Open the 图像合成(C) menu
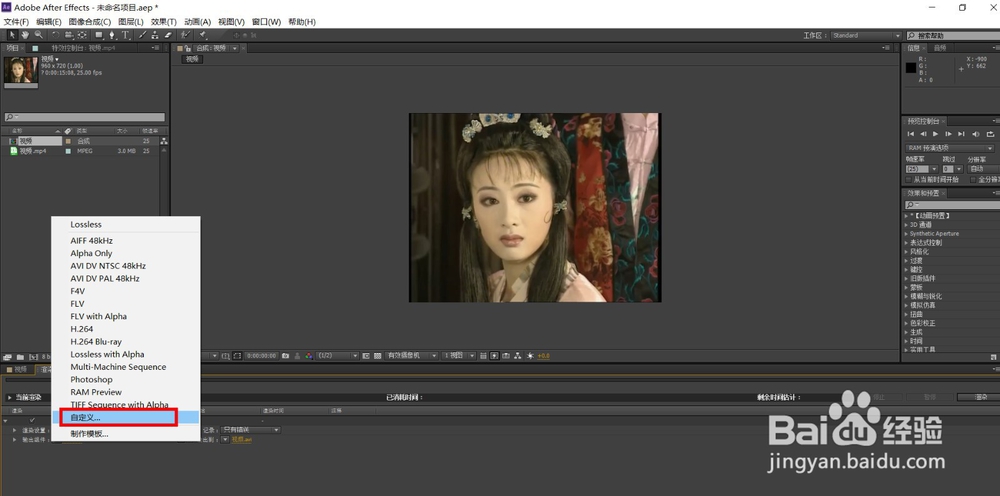The image size is (1000, 496). pos(89,22)
